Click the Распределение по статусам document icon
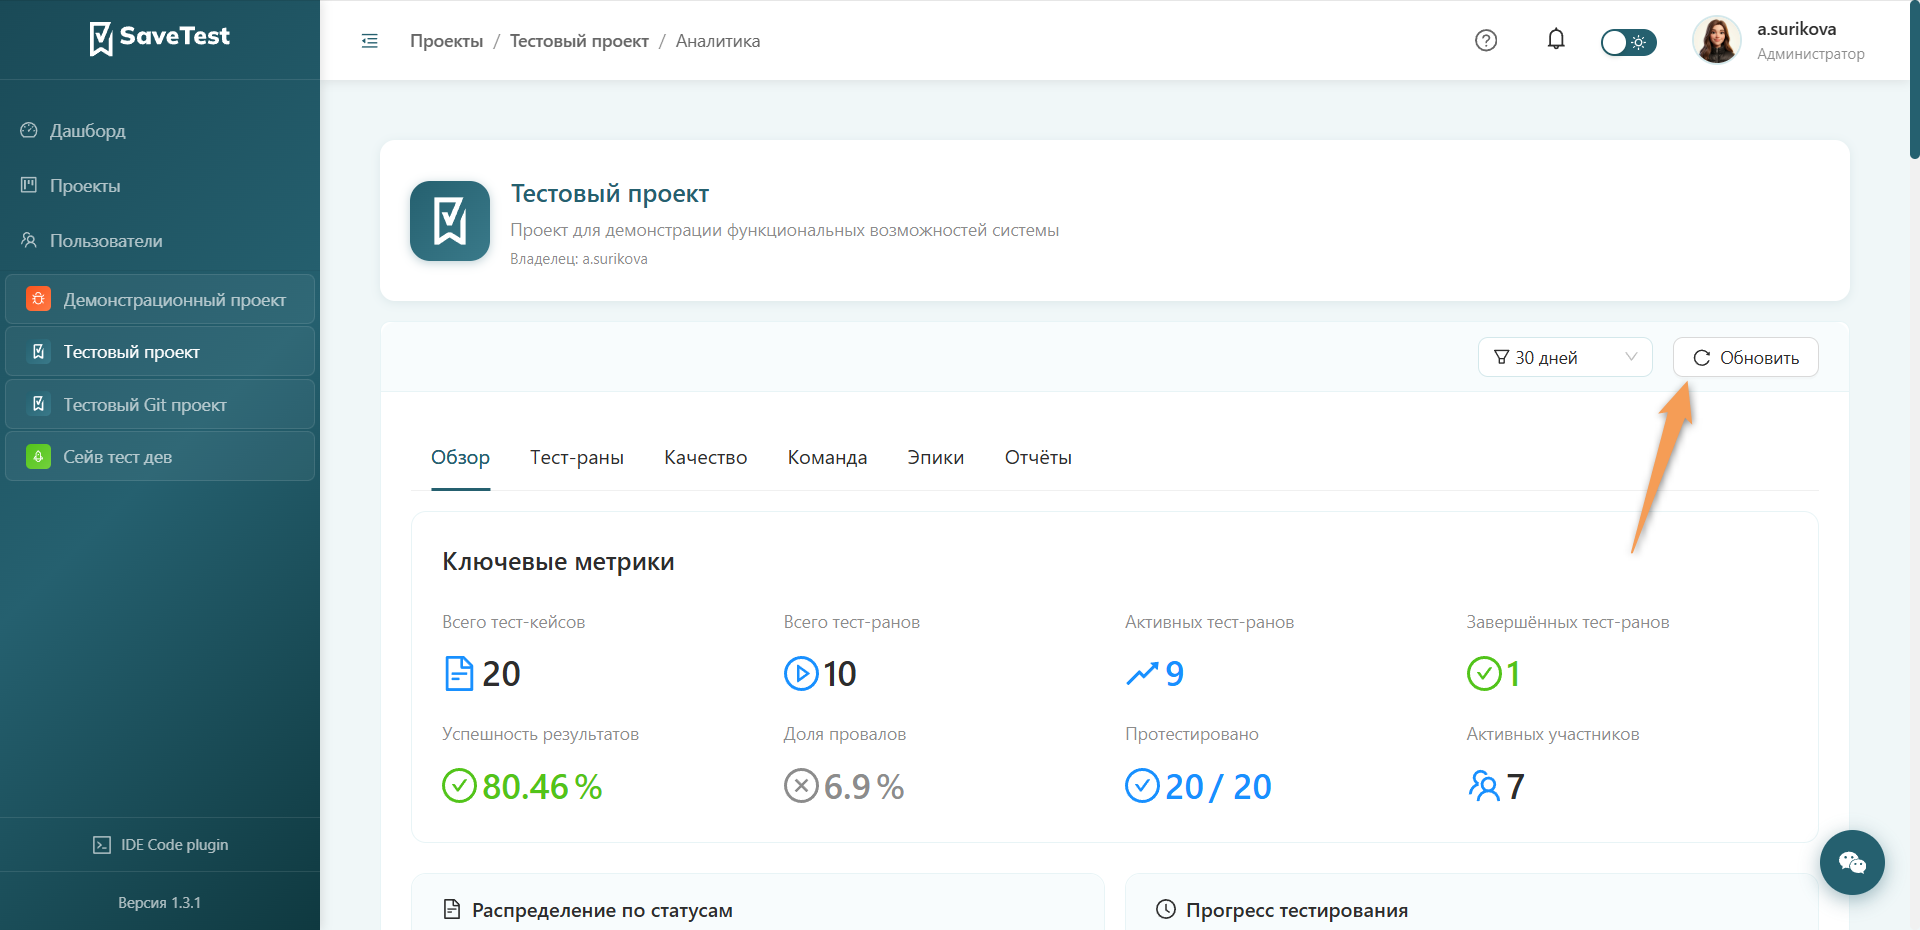Viewport: 1920px width, 930px height. [452, 909]
